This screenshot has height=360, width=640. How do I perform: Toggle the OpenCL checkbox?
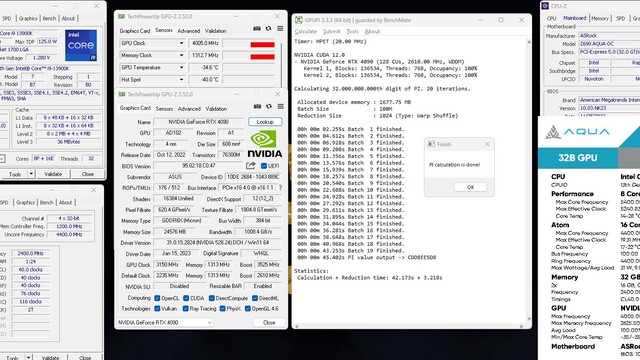(x=157, y=298)
